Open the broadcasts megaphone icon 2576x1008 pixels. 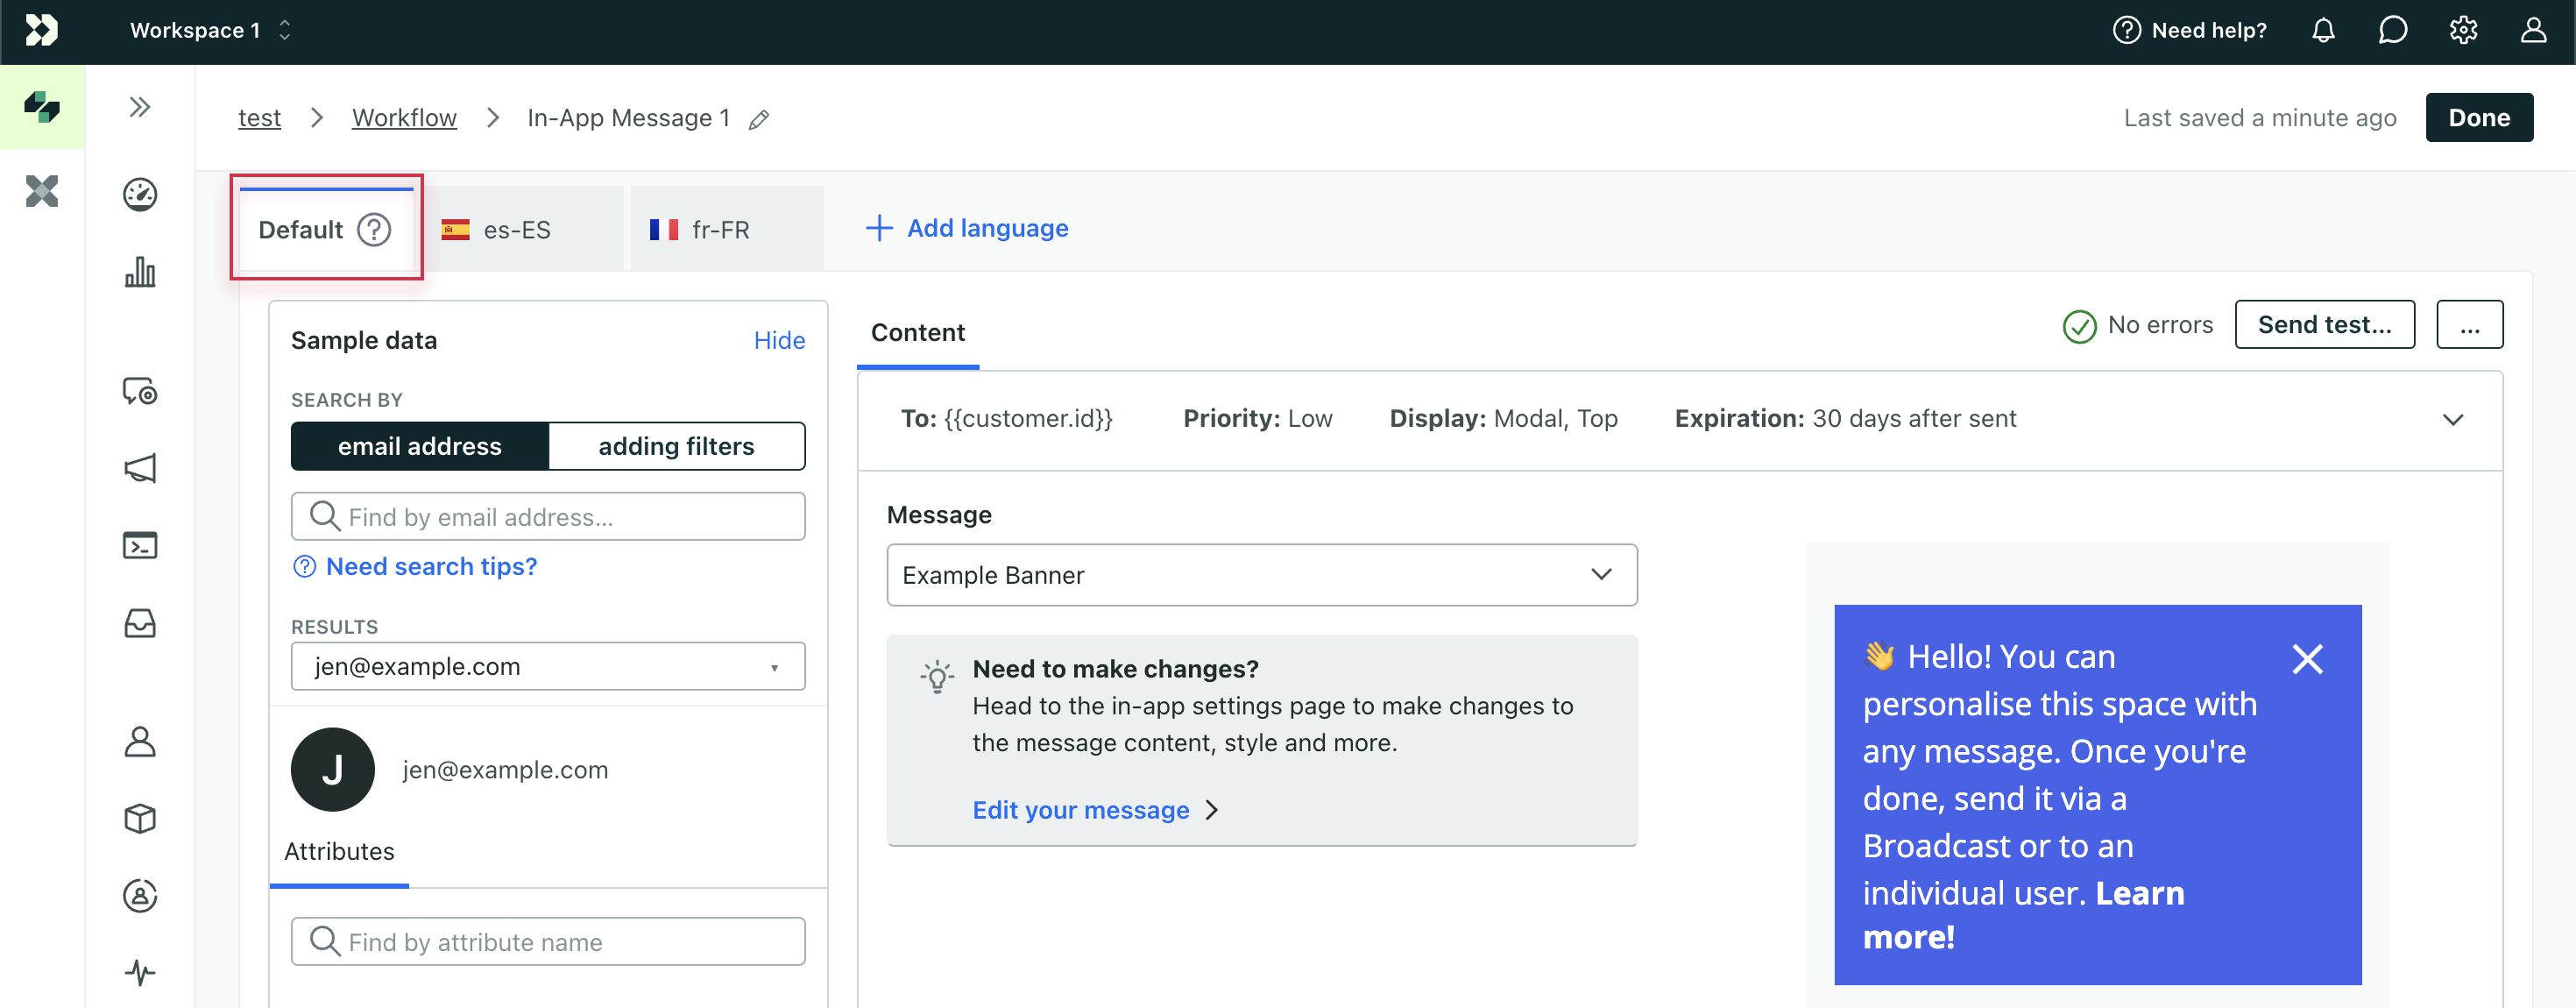pos(140,468)
